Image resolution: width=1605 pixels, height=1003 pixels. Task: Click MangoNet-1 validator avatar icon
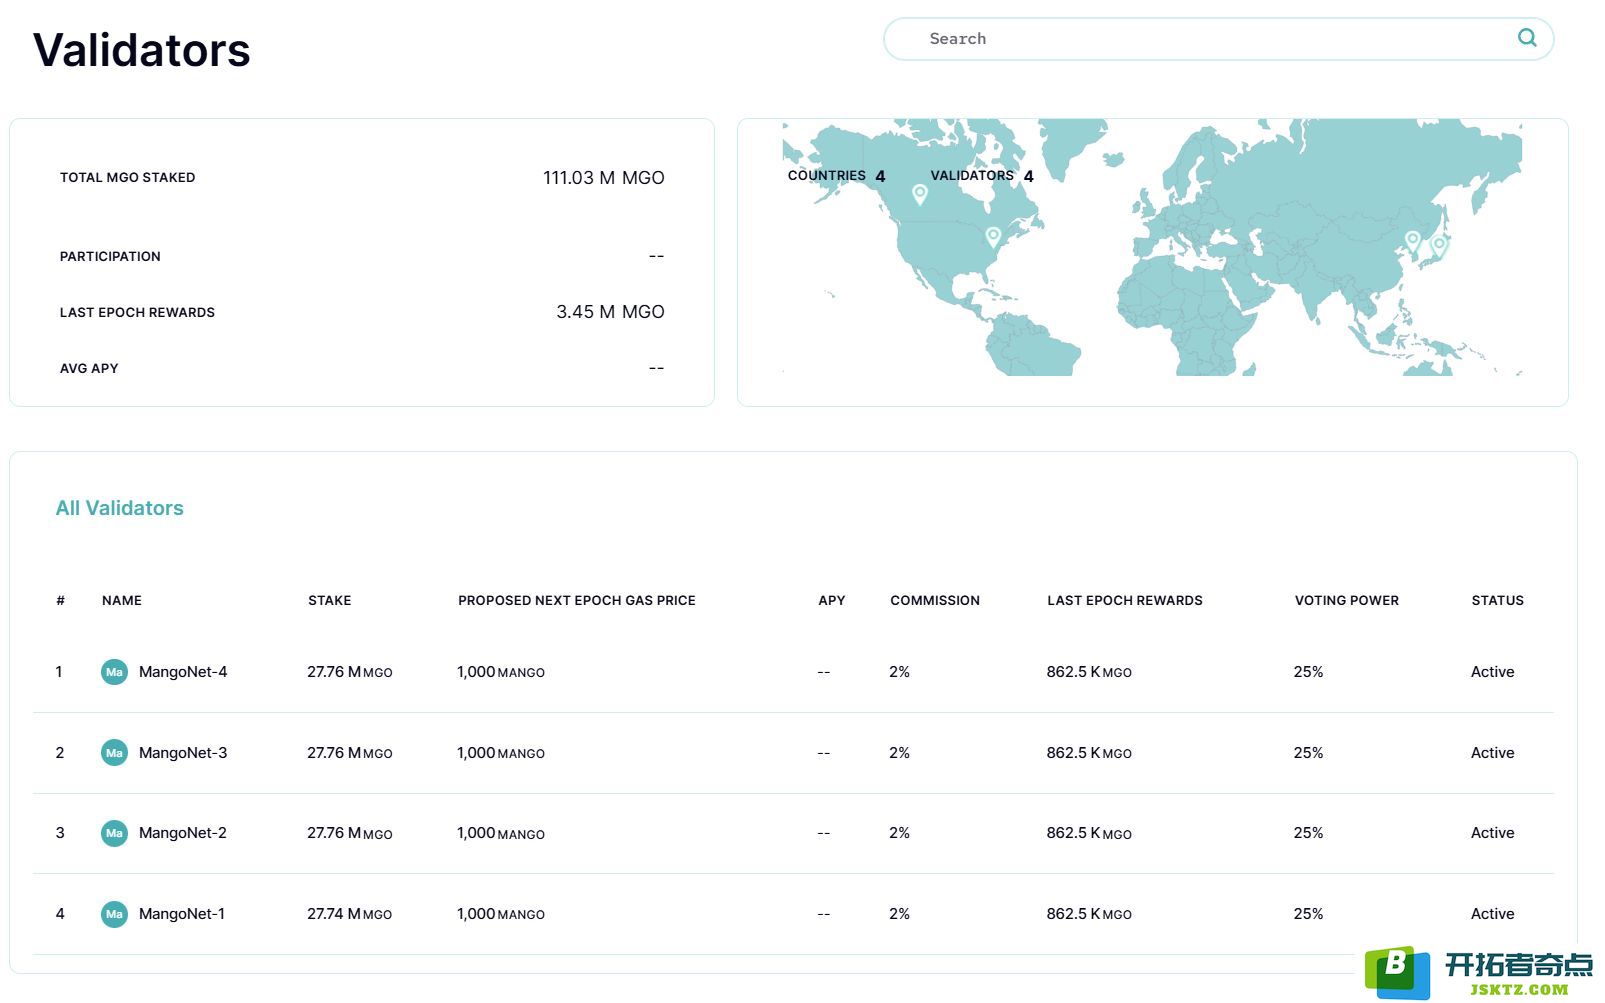pyautogui.click(x=114, y=914)
